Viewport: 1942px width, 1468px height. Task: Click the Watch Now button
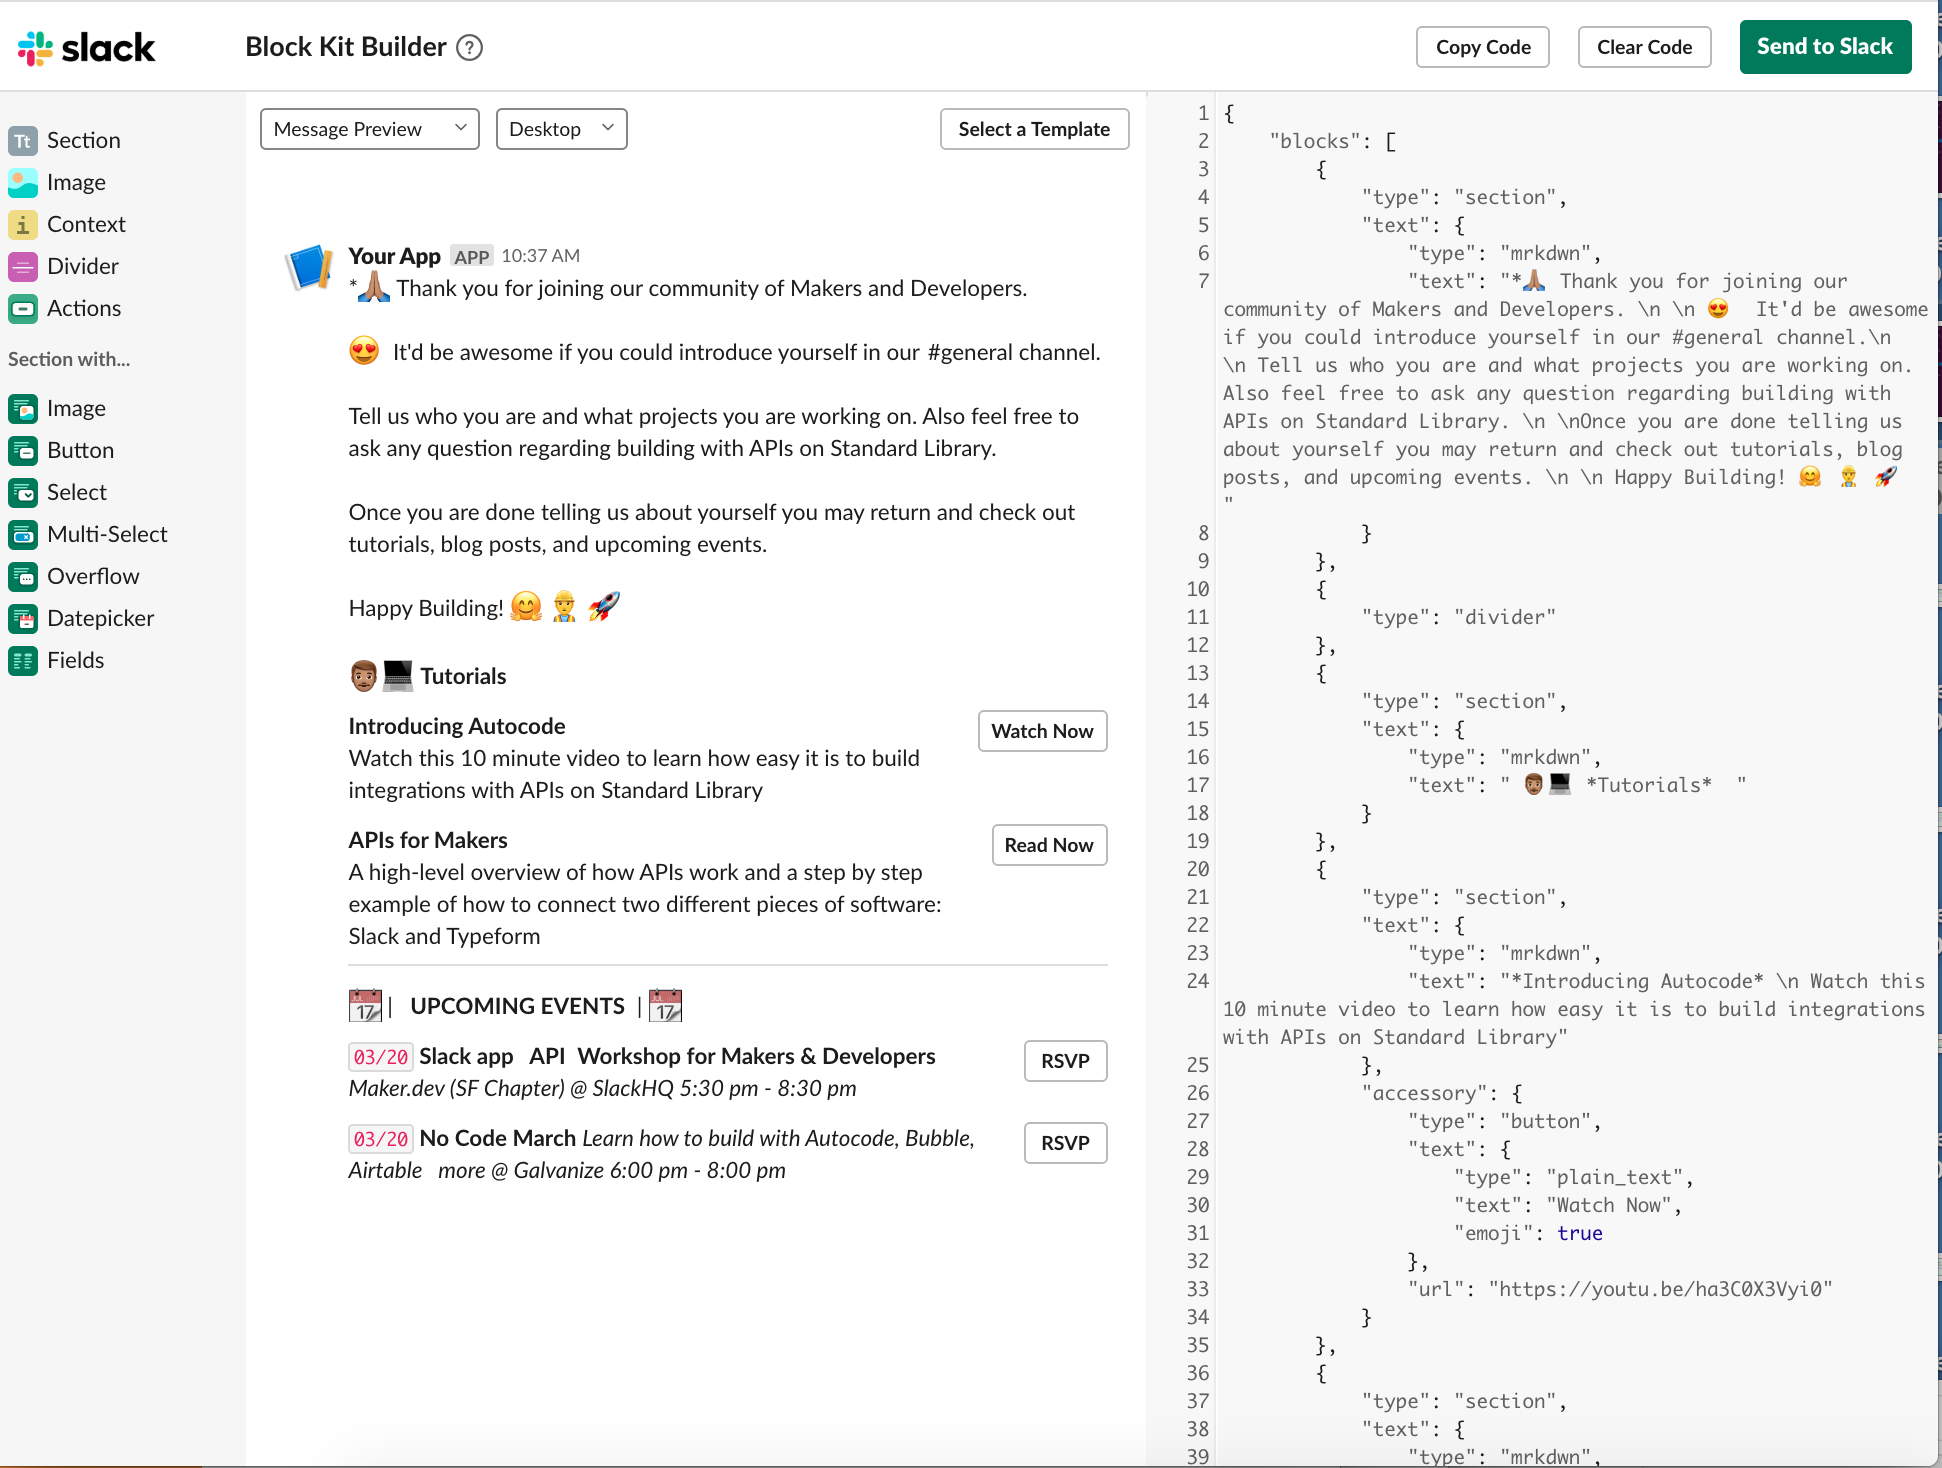pos(1041,731)
